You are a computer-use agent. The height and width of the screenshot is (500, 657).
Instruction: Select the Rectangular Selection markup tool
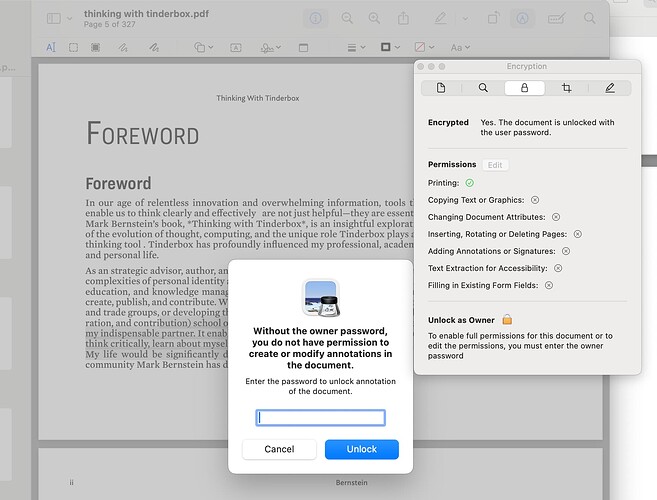coord(73,47)
